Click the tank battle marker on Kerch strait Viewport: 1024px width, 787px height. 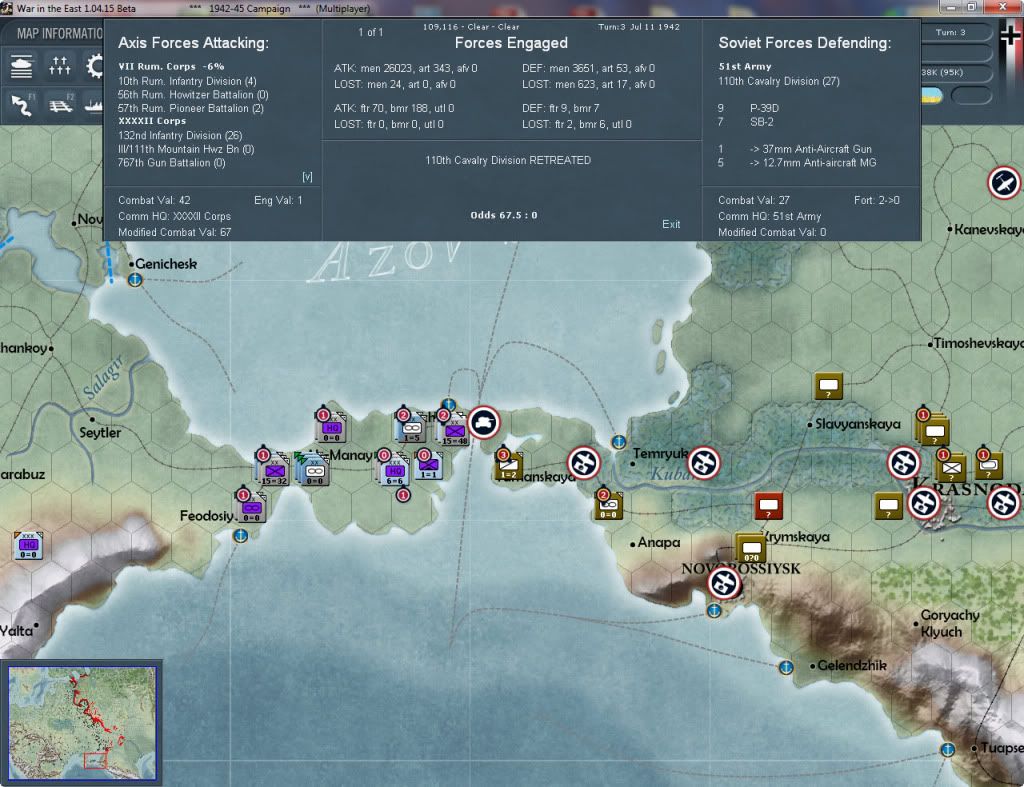tap(484, 423)
